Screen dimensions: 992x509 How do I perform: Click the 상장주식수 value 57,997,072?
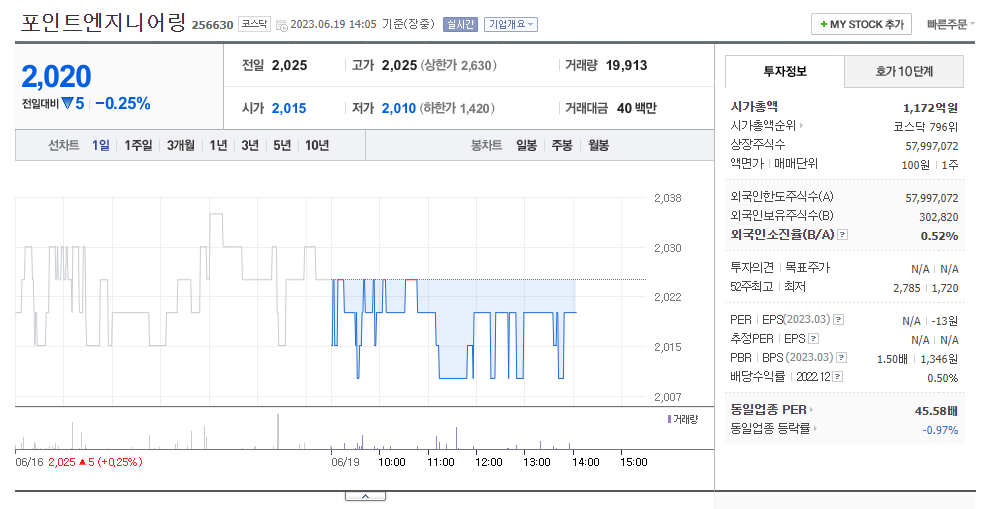coord(931,146)
